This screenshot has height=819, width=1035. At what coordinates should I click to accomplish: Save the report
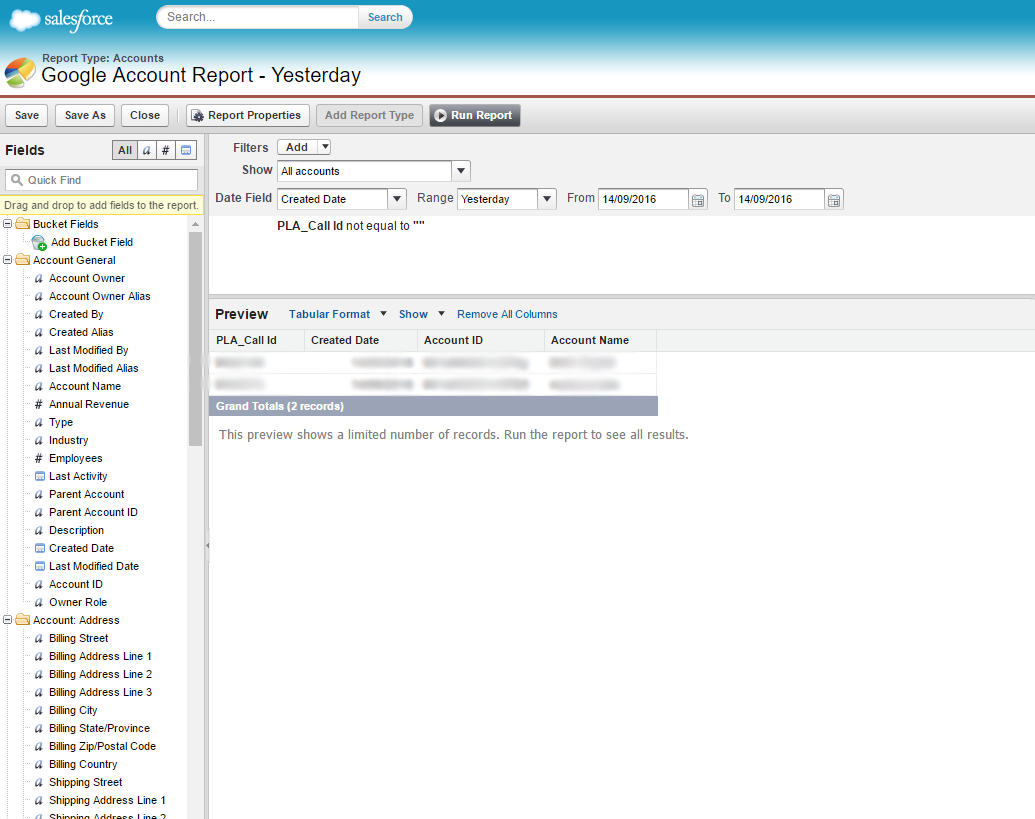coord(27,115)
